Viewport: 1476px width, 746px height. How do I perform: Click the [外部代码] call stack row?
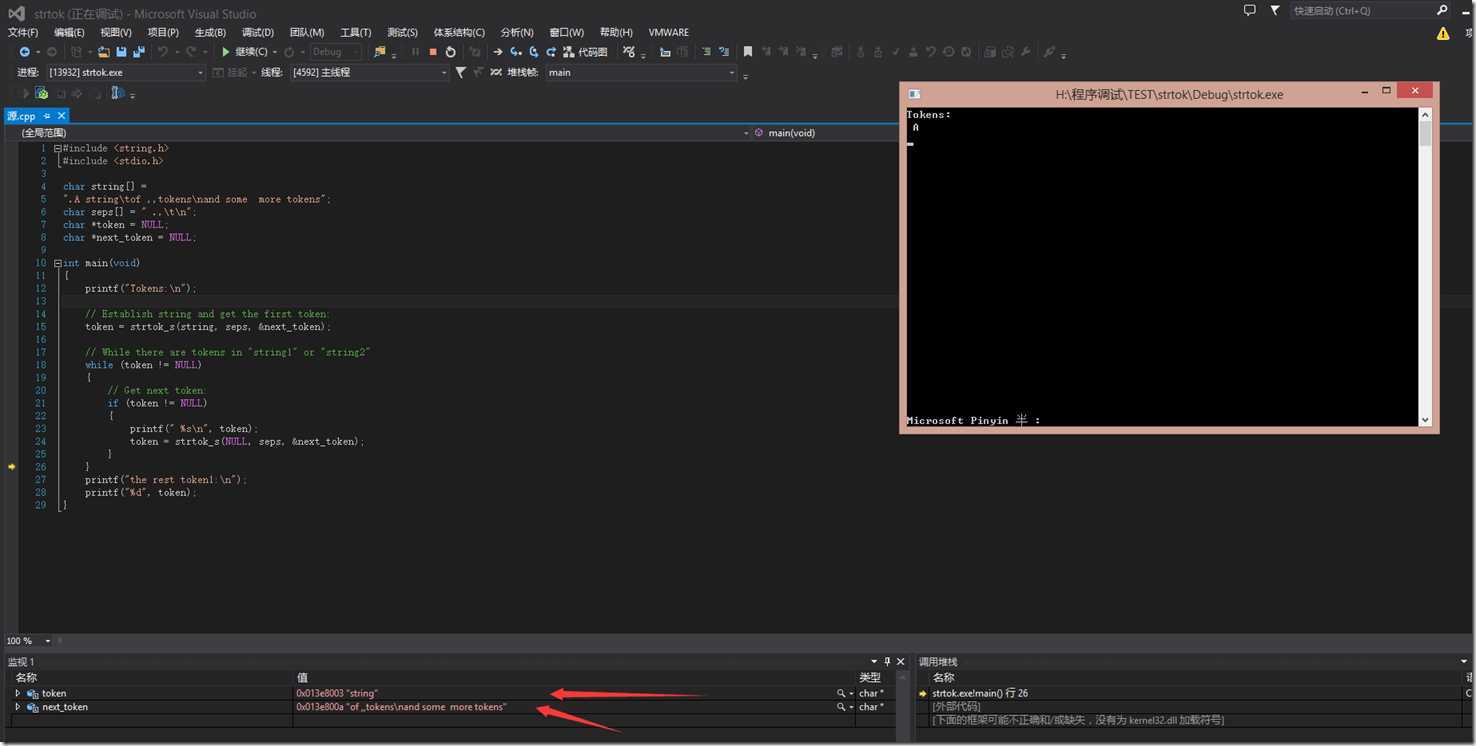[x=955, y=707]
